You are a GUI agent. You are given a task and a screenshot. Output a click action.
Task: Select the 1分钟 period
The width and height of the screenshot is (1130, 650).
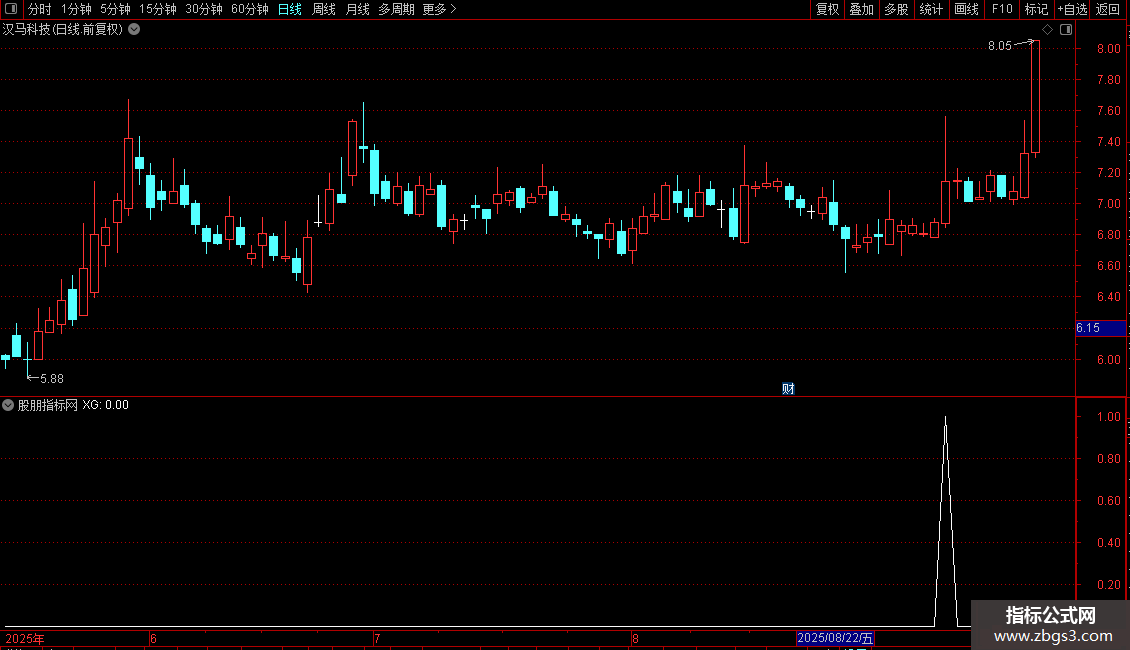[x=76, y=9]
